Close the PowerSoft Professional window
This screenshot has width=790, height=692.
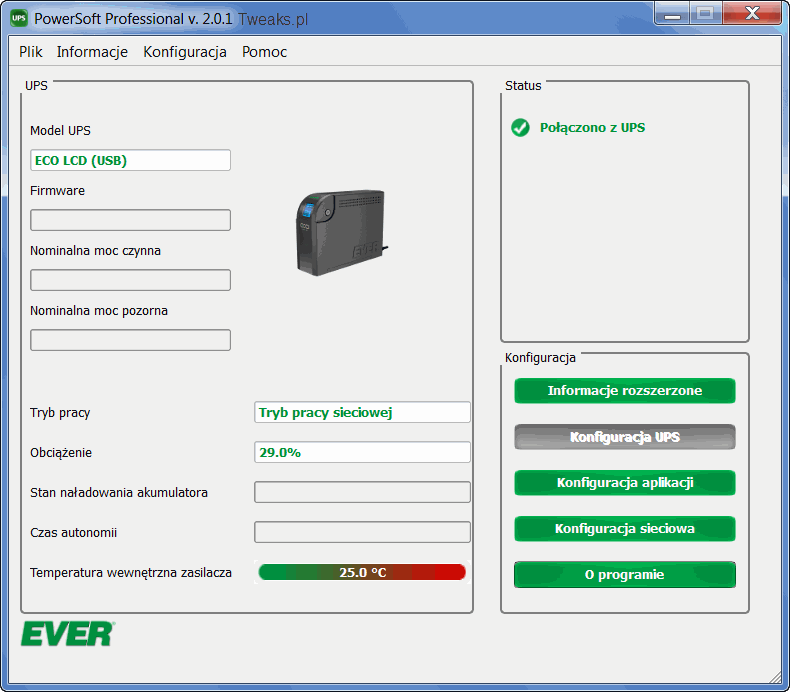coord(752,14)
